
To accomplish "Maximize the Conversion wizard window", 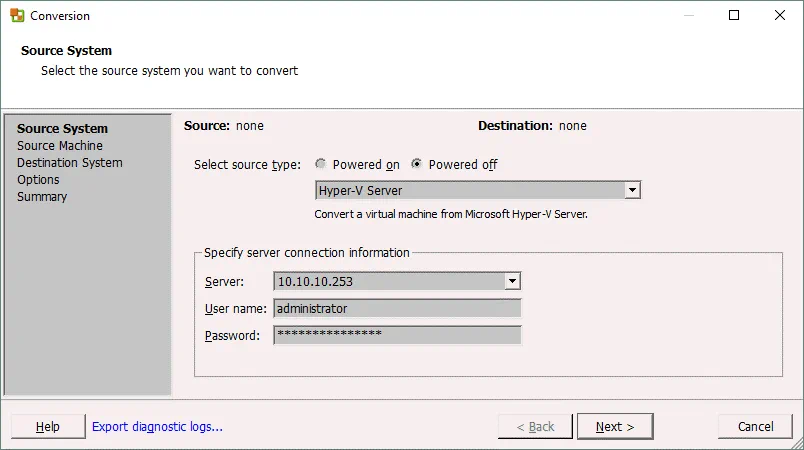I will tap(734, 16).
